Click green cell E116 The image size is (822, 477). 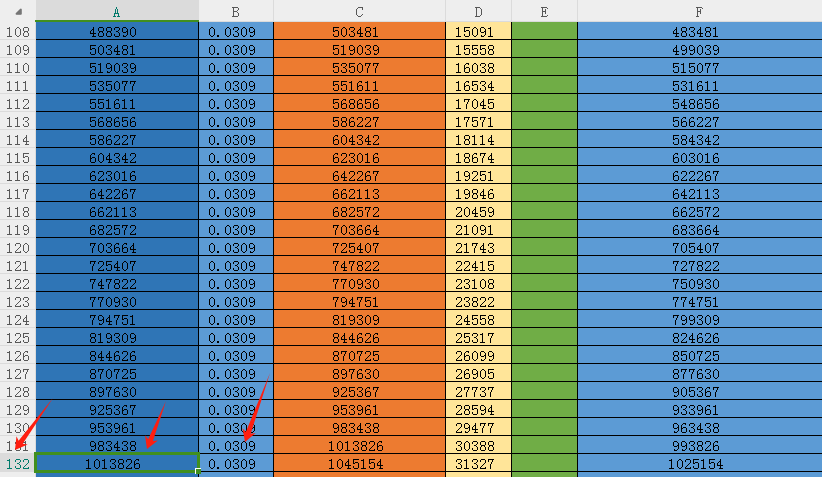(x=544, y=176)
